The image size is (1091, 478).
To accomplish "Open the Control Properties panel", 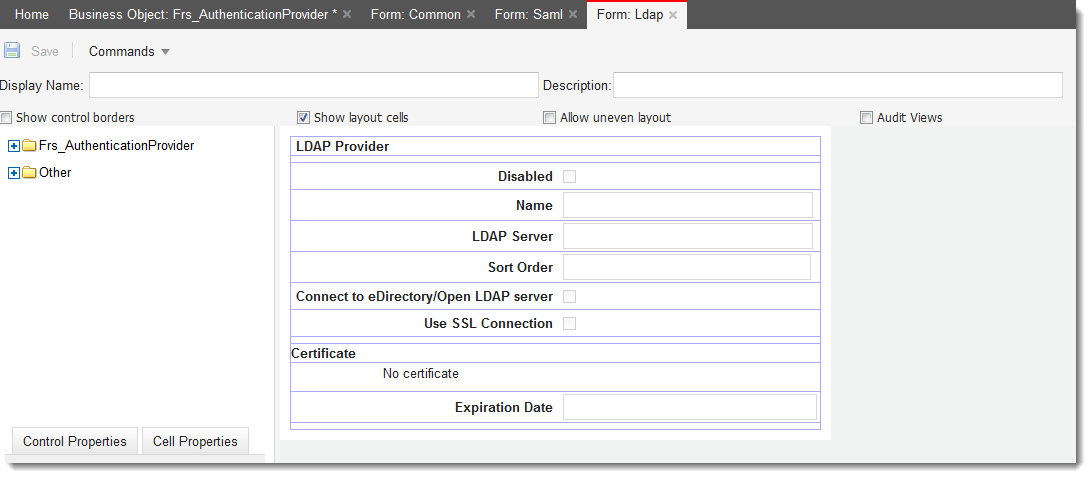I will pos(75,442).
